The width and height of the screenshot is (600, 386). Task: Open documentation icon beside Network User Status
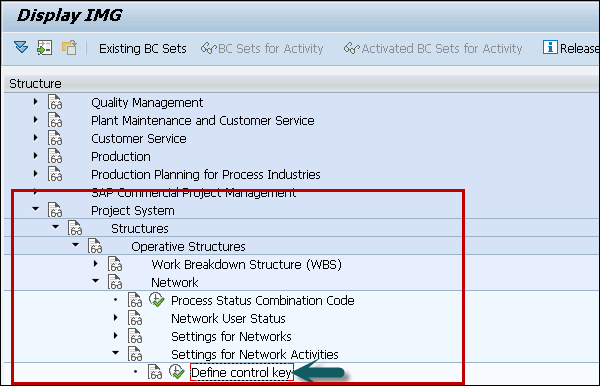pyautogui.click(x=135, y=318)
